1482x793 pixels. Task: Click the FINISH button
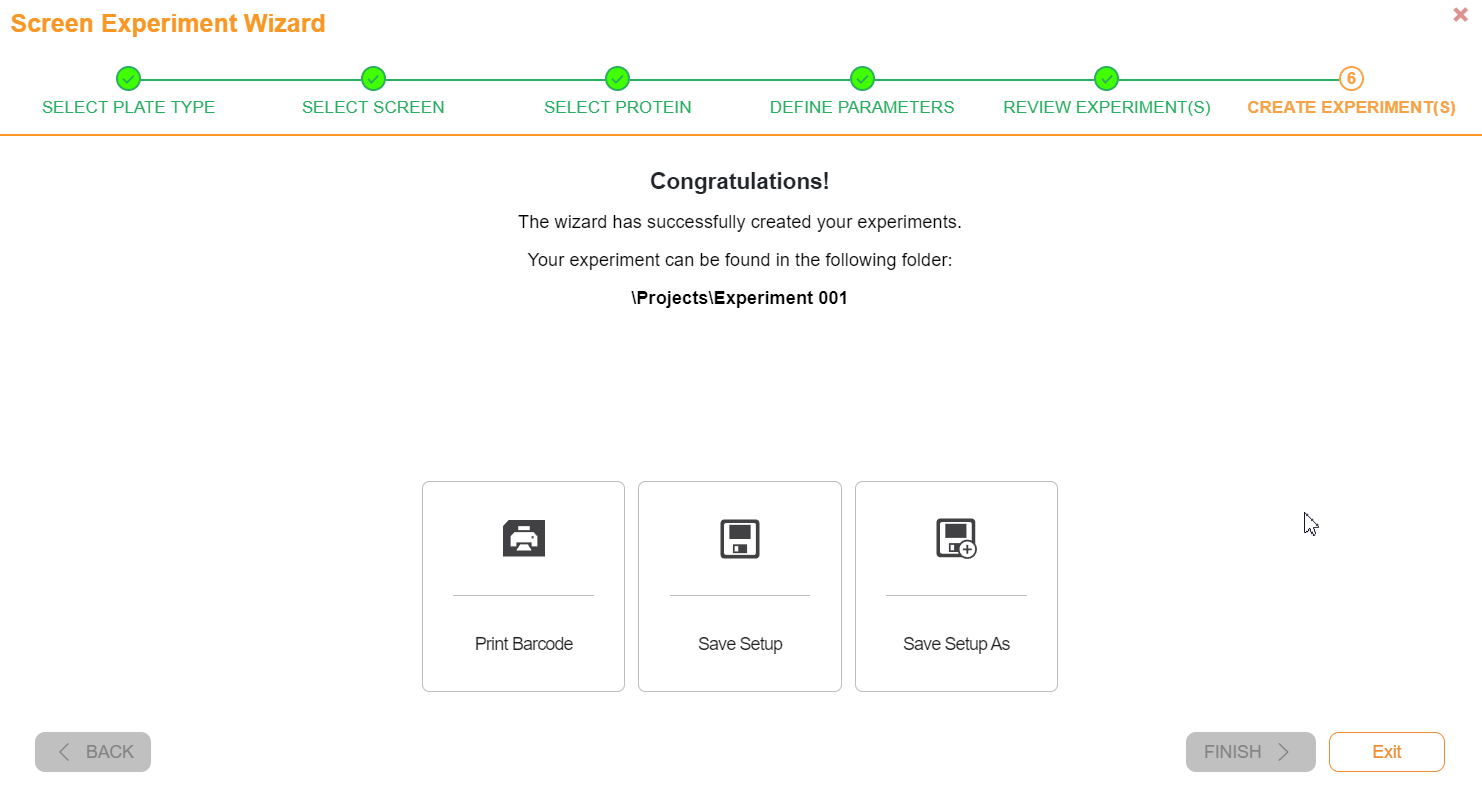pos(1250,751)
